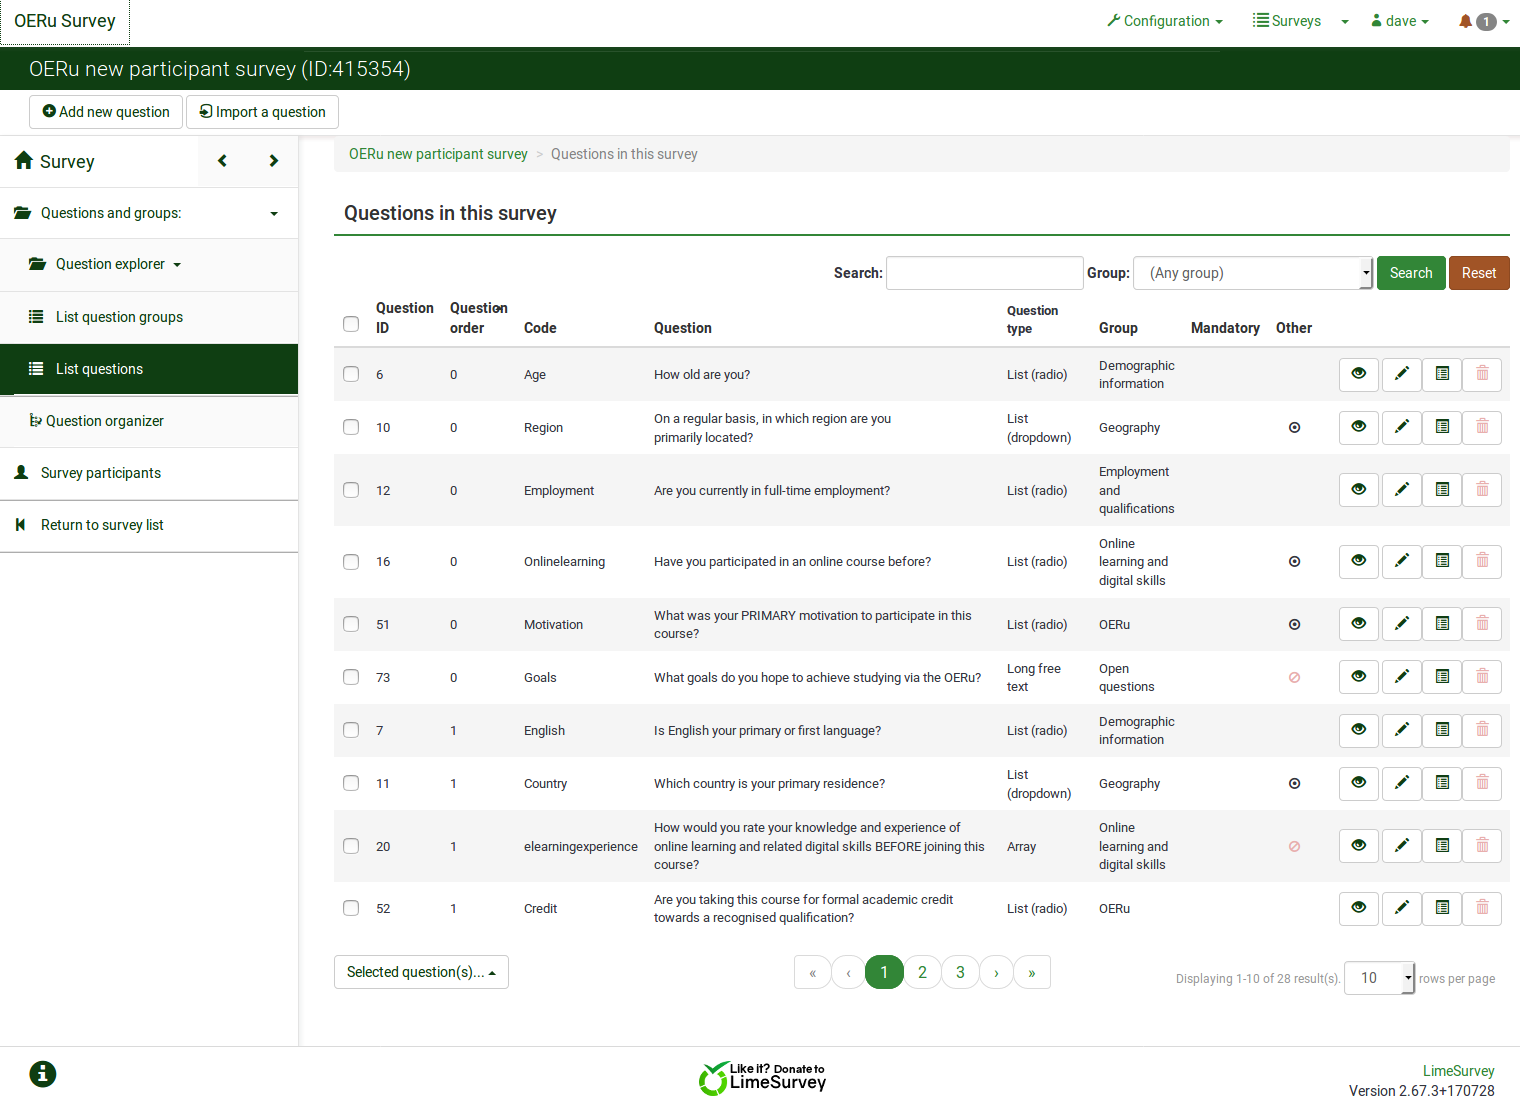The width and height of the screenshot is (1520, 1098).
Task: Edit the Onlinelearning question pencil icon
Action: (x=1402, y=561)
